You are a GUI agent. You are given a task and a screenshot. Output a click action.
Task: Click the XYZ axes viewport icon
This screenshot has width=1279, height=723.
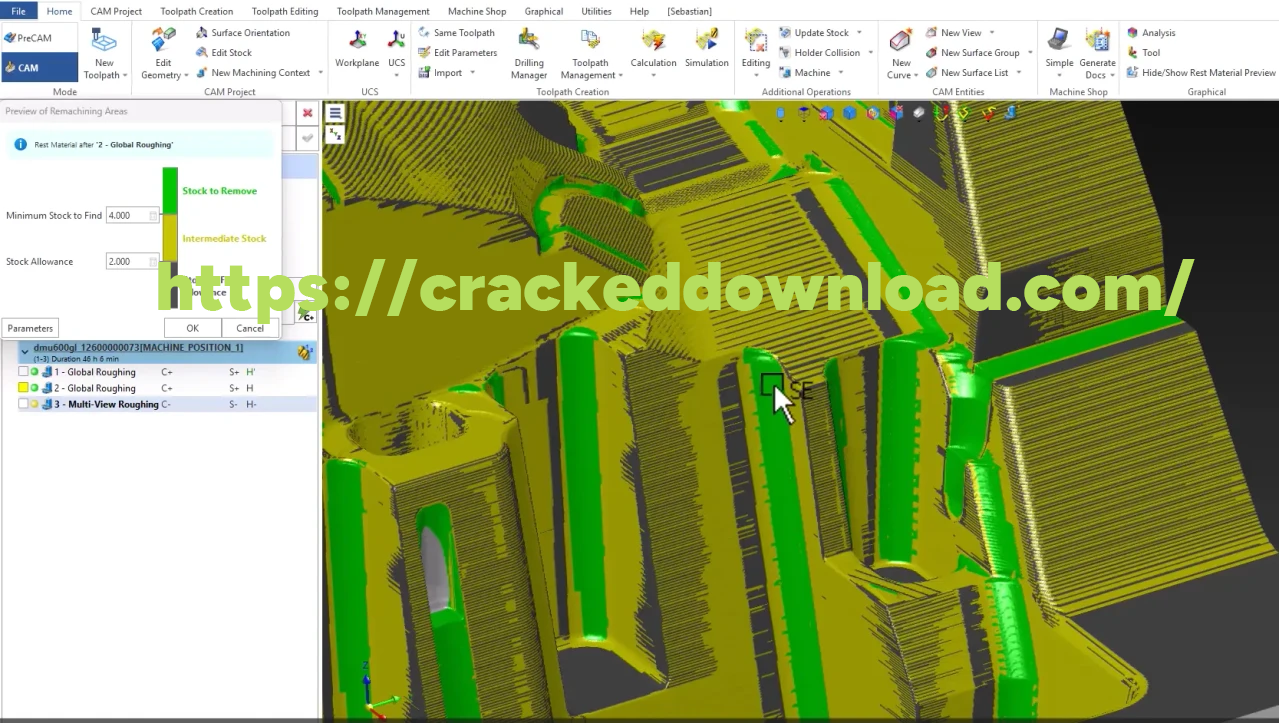[x=335, y=134]
